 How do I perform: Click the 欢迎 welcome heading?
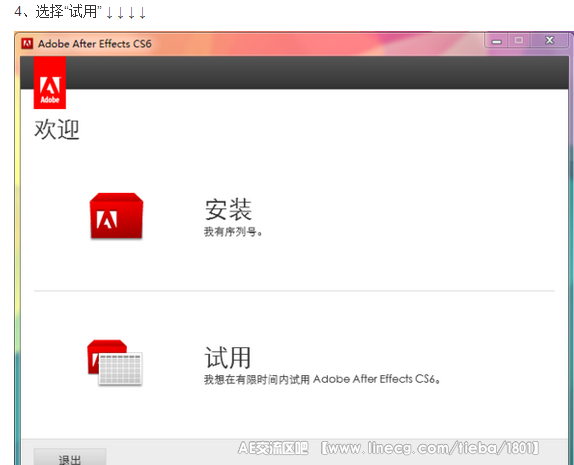click(57, 129)
